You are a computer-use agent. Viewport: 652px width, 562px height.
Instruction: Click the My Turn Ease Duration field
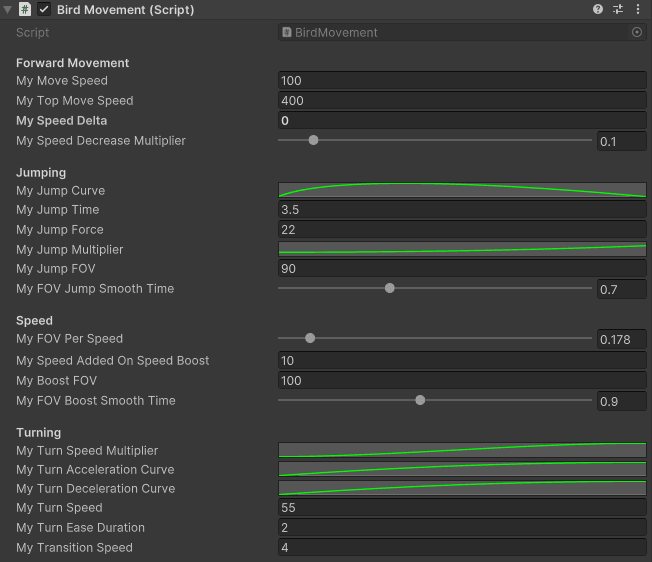462,527
